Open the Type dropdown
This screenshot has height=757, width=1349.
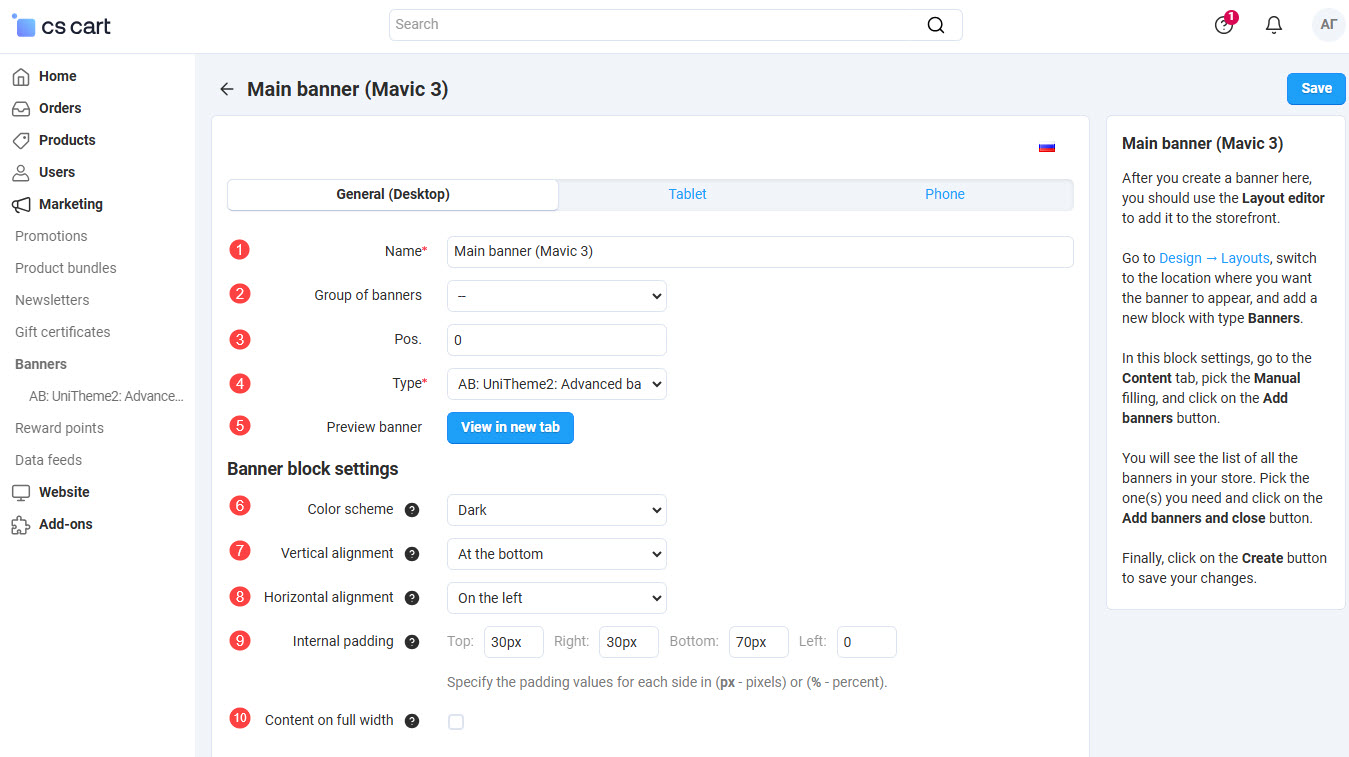[557, 384]
